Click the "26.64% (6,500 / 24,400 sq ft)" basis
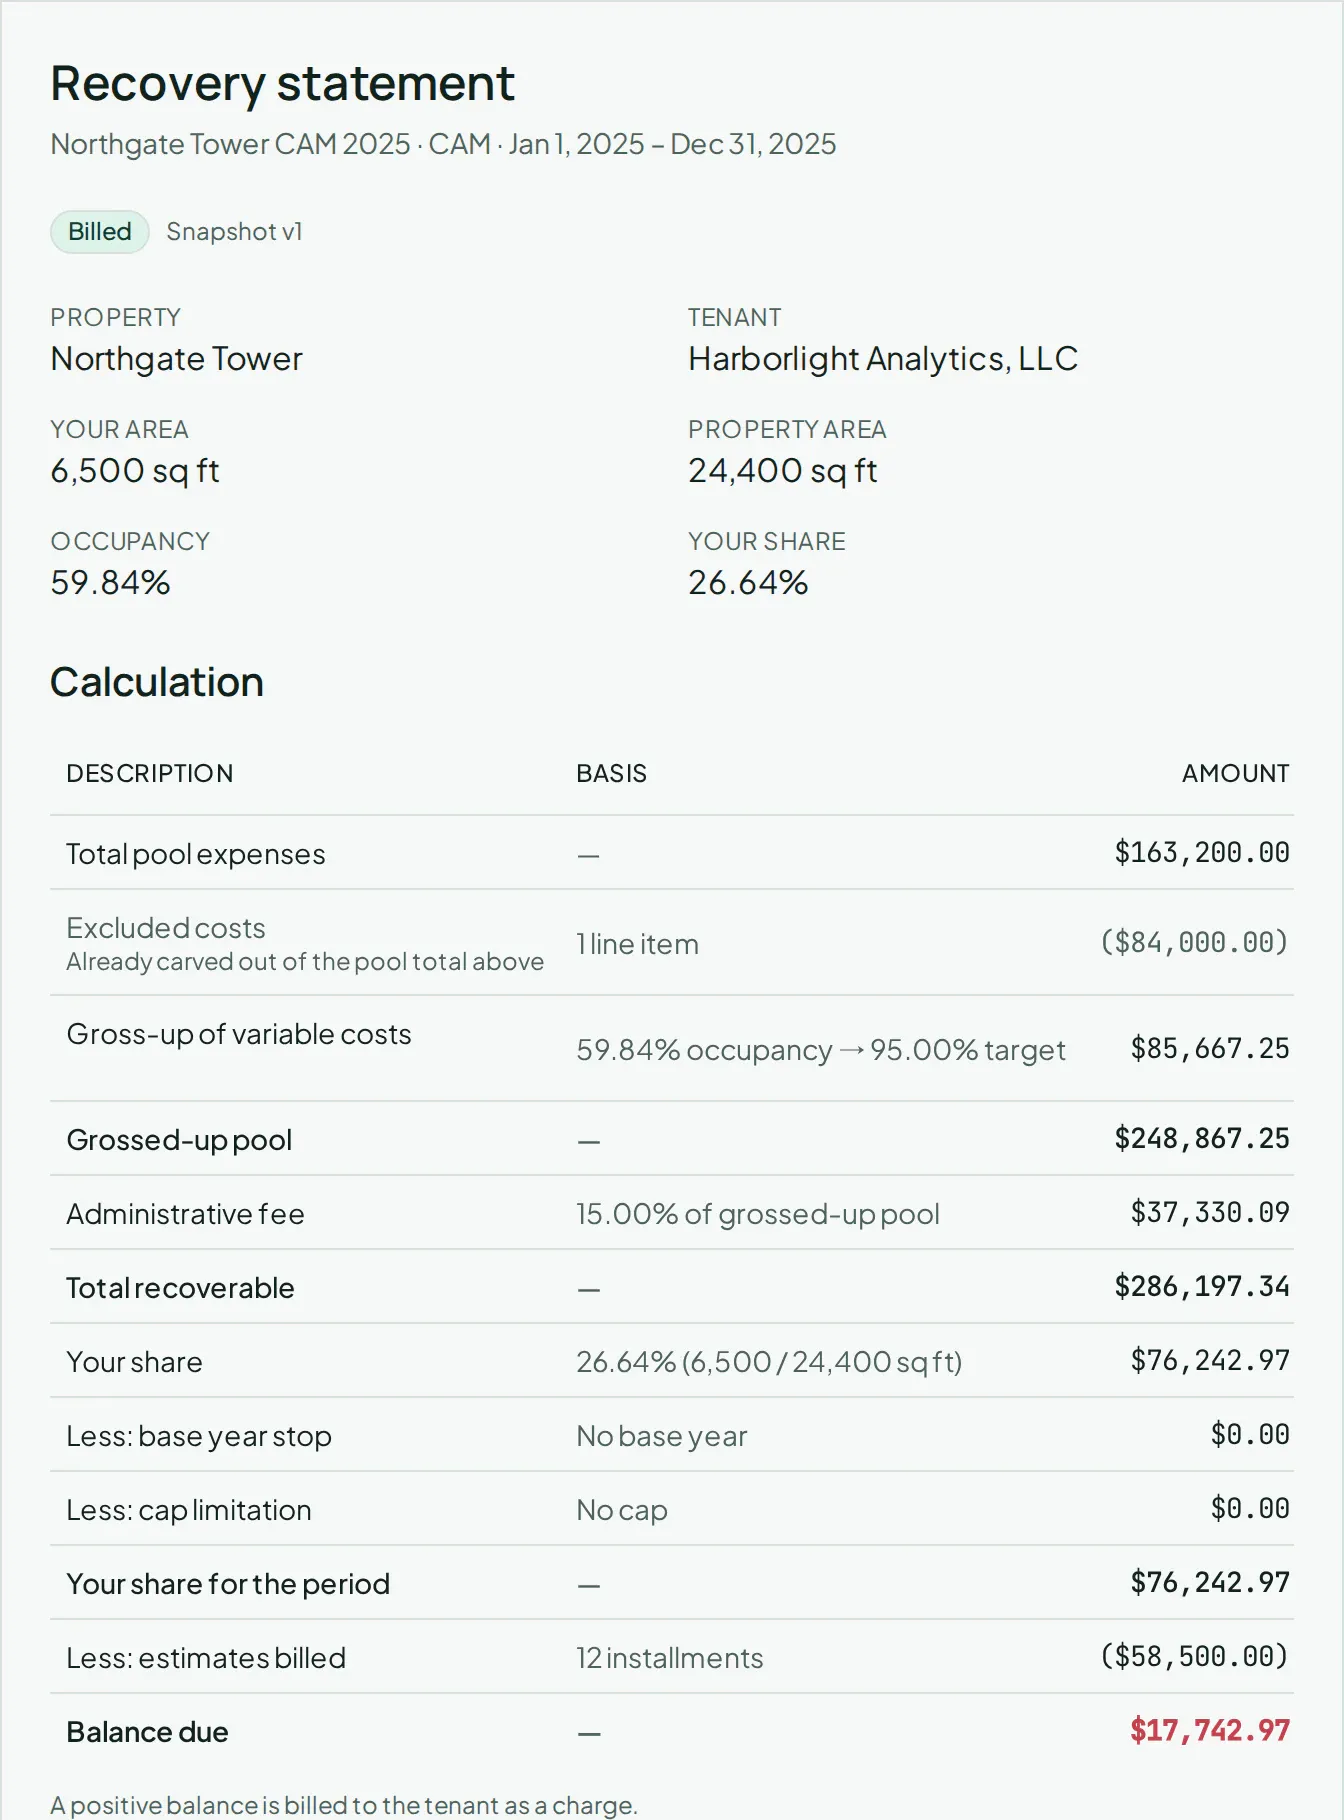This screenshot has width=1344, height=1820. pos(769,1362)
